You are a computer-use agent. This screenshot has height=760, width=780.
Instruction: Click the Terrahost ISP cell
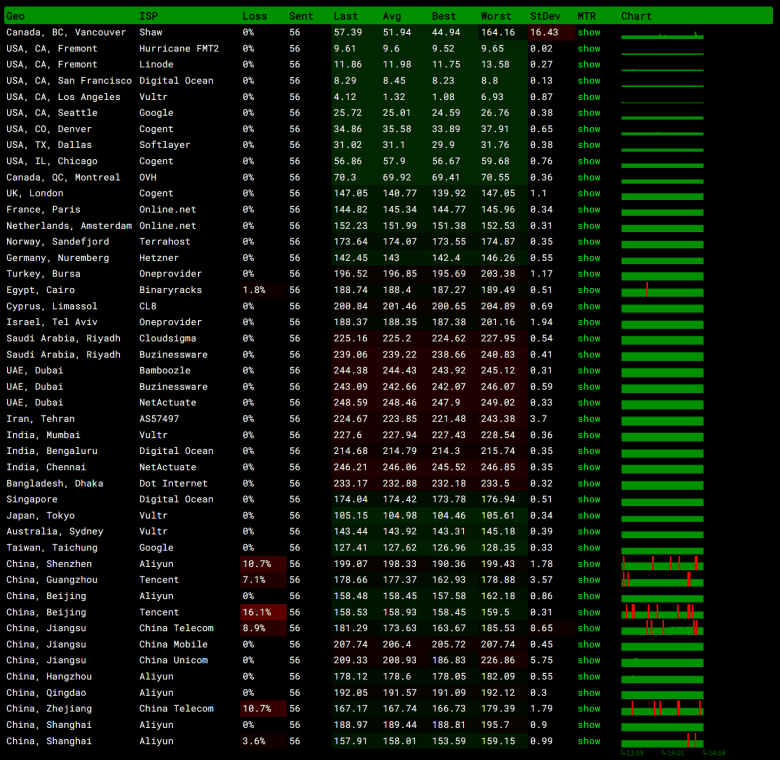pyautogui.click(x=164, y=242)
